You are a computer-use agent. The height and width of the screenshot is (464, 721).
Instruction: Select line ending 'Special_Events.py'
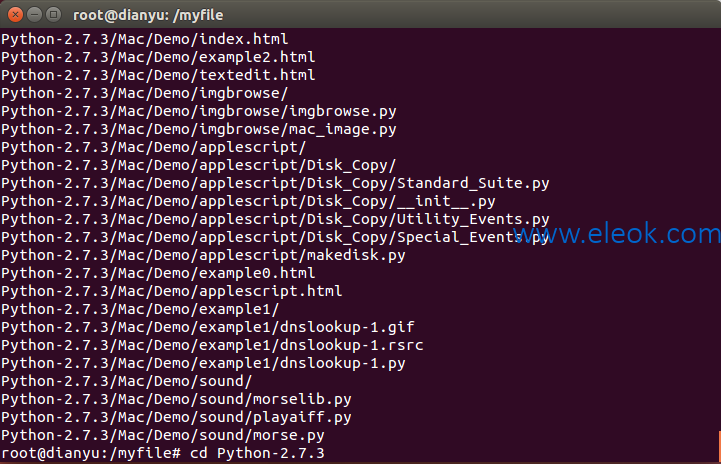275,237
